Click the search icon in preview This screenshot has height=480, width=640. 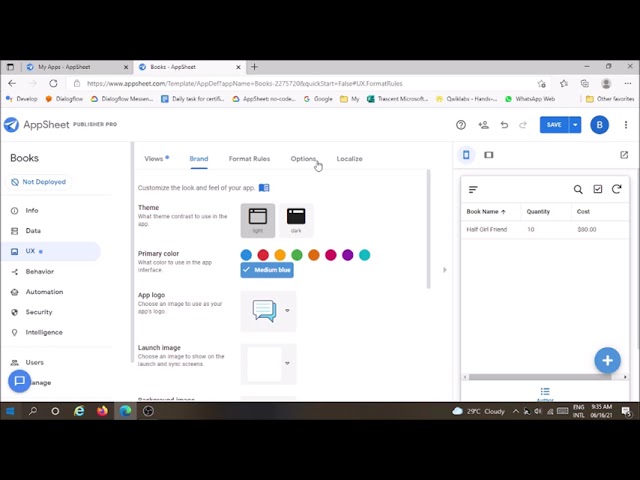point(578,189)
